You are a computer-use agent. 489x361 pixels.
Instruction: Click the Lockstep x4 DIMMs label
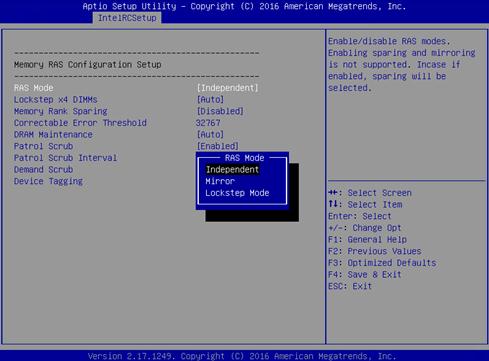(x=56, y=100)
